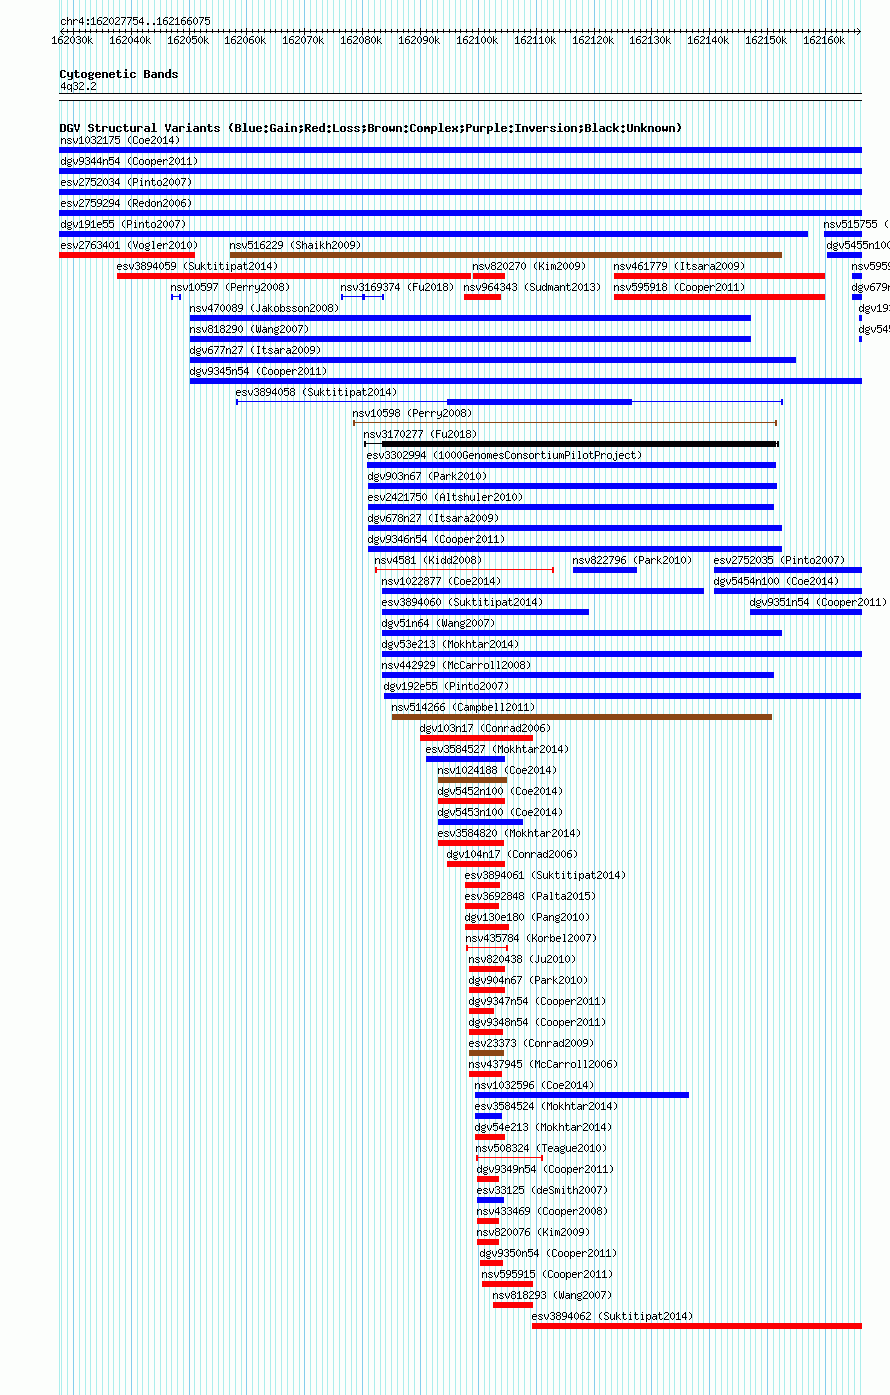Click the 4q32.2 cytogenetic band label
This screenshot has height=1395, width=890.
78,86
